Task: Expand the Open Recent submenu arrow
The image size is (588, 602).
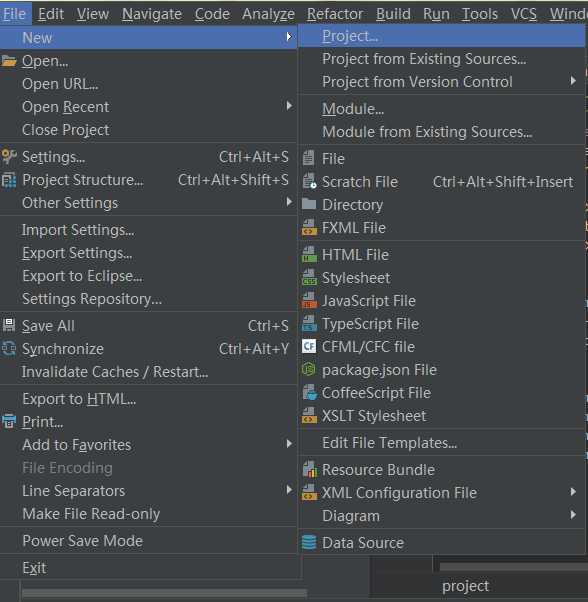Action: click(289, 106)
